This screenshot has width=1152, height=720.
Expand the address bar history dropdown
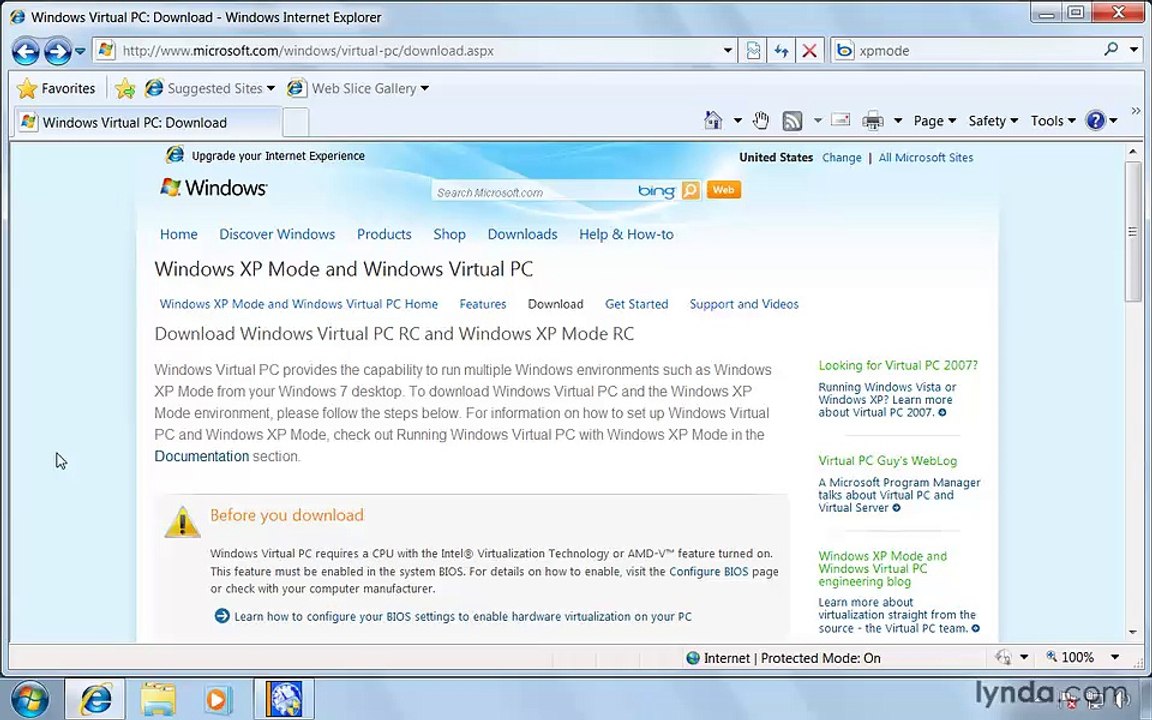[727, 51]
